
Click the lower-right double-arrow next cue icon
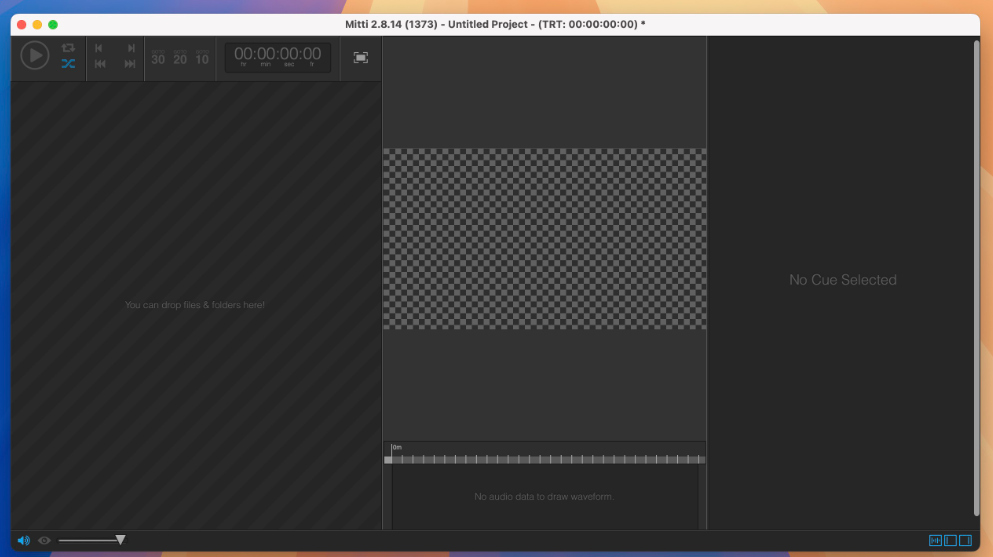130,64
